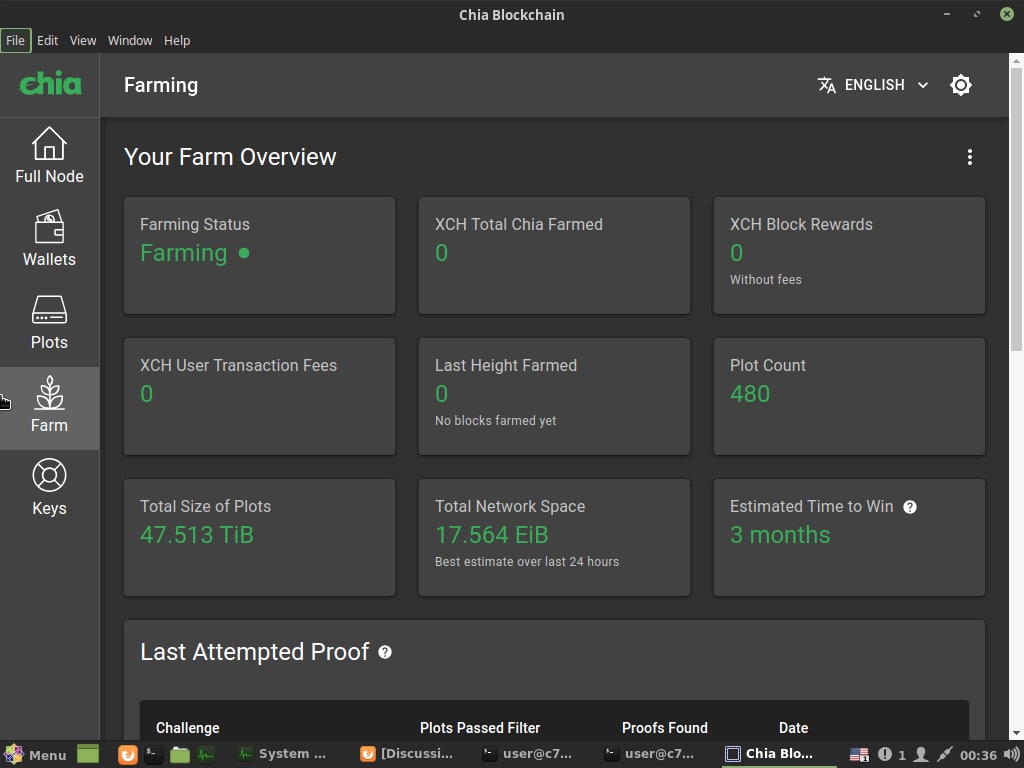The width and height of the screenshot is (1024, 768).
Task: Click 'Best estimate over last 24 hours' text
Action: [527, 562]
